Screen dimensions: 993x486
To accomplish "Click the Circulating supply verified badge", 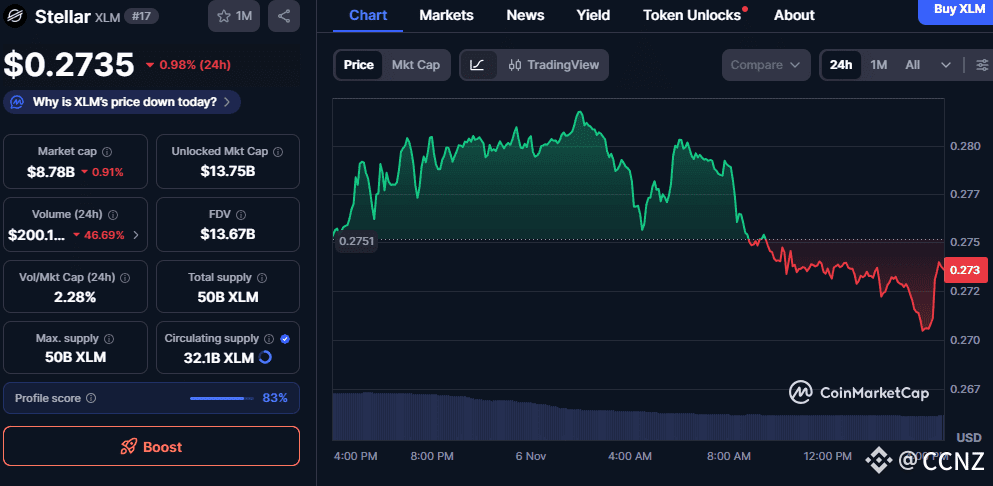I will [x=285, y=339].
